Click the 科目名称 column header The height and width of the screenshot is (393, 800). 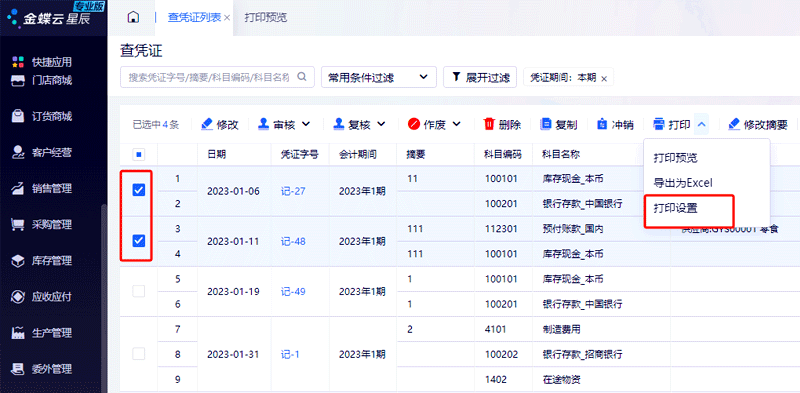561,154
